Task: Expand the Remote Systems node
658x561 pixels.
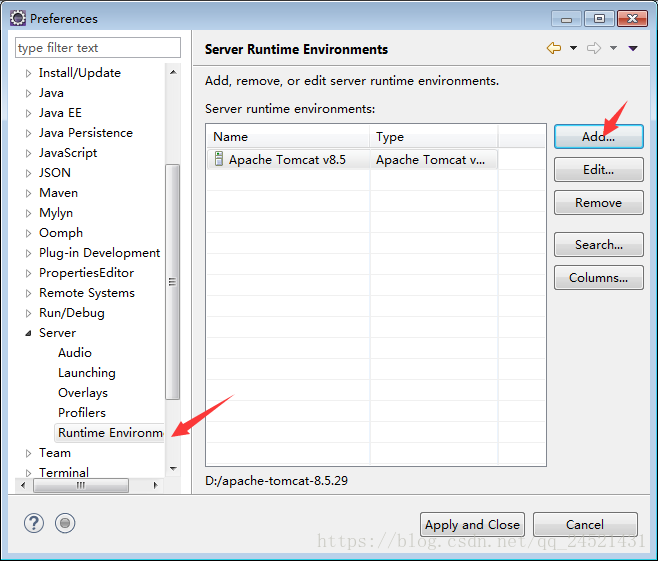Action: 28,293
